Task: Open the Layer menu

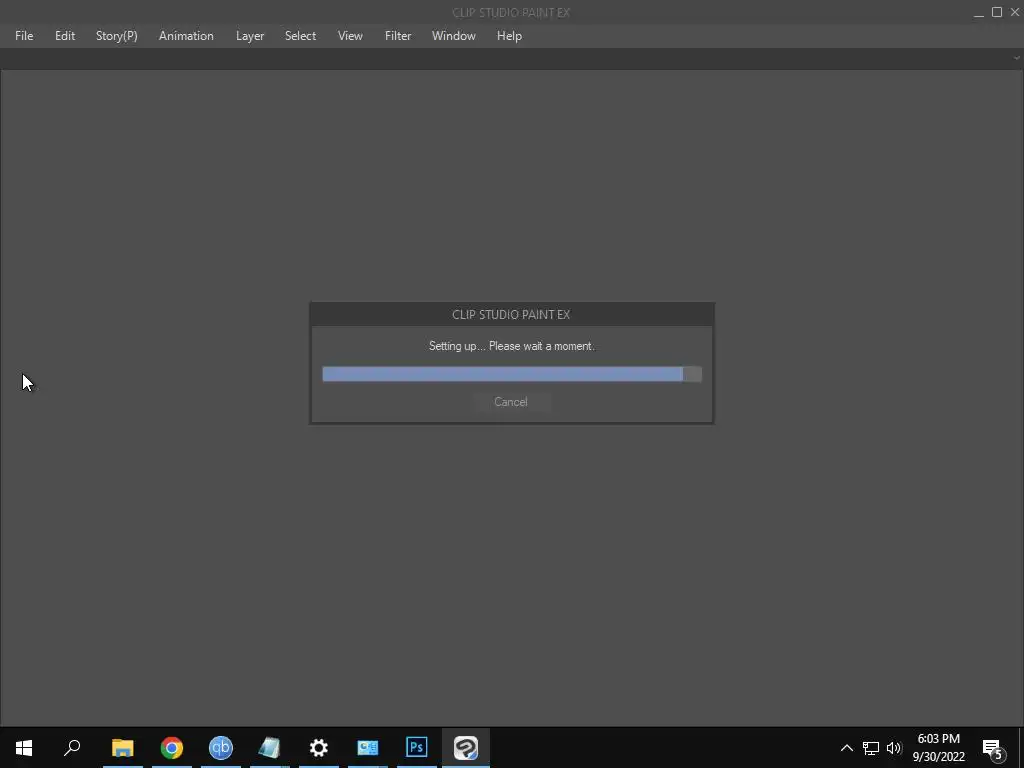Action: pos(250,36)
